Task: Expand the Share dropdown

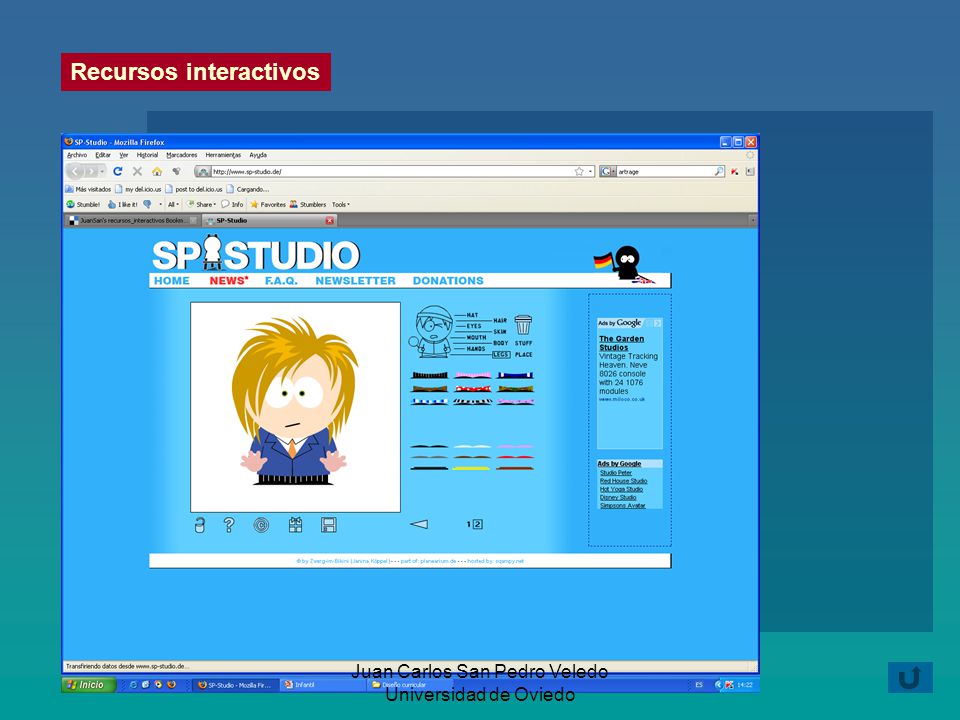Action: pyautogui.click(x=201, y=204)
